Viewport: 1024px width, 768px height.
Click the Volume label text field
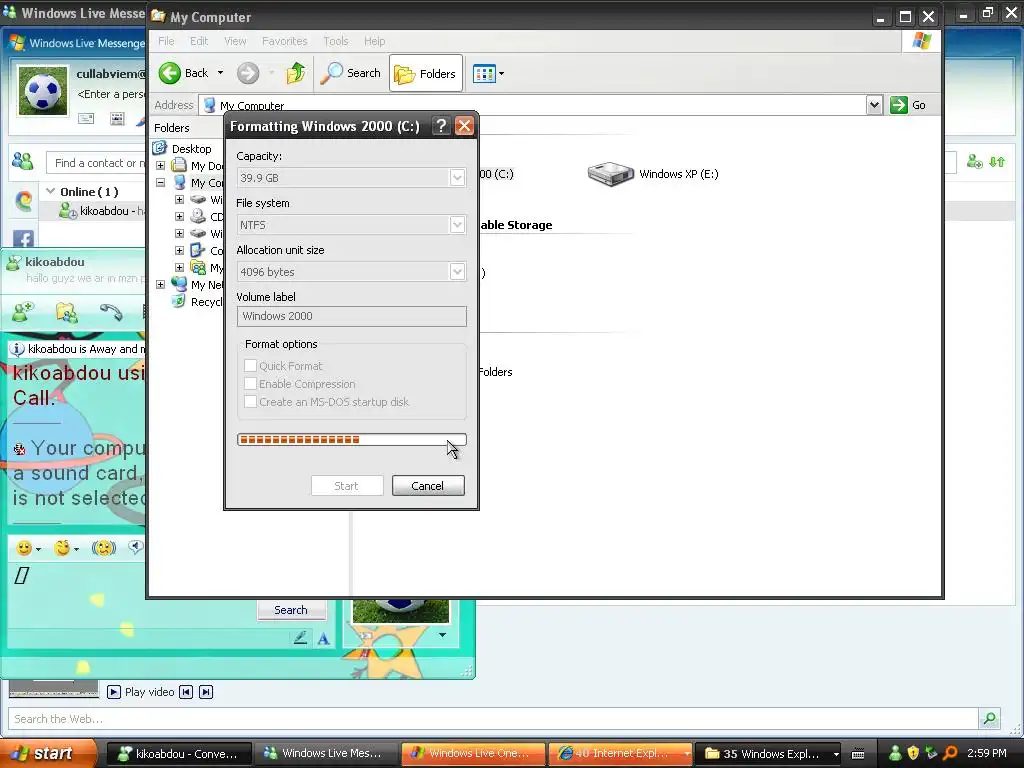coord(351,316)
